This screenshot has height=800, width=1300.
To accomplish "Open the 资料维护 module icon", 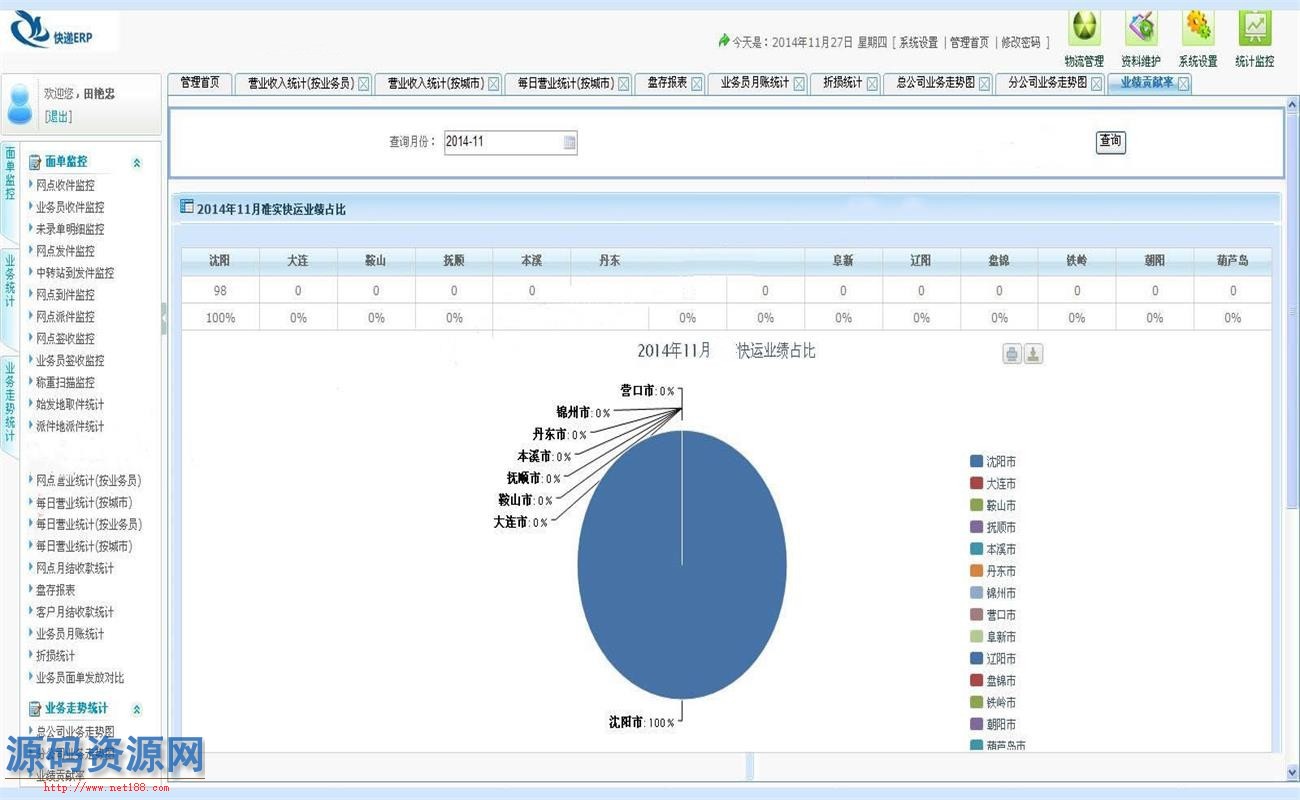I will [x=1141, y=28].
